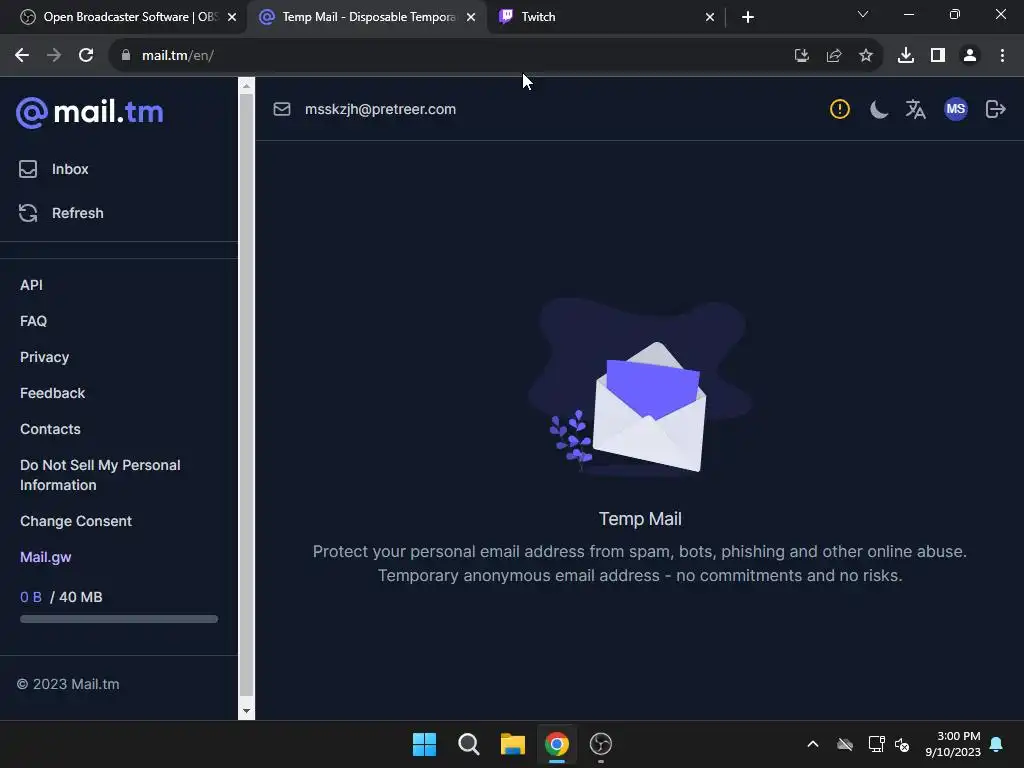Bookmark this page with the star icon

click(x=866, y=56)
